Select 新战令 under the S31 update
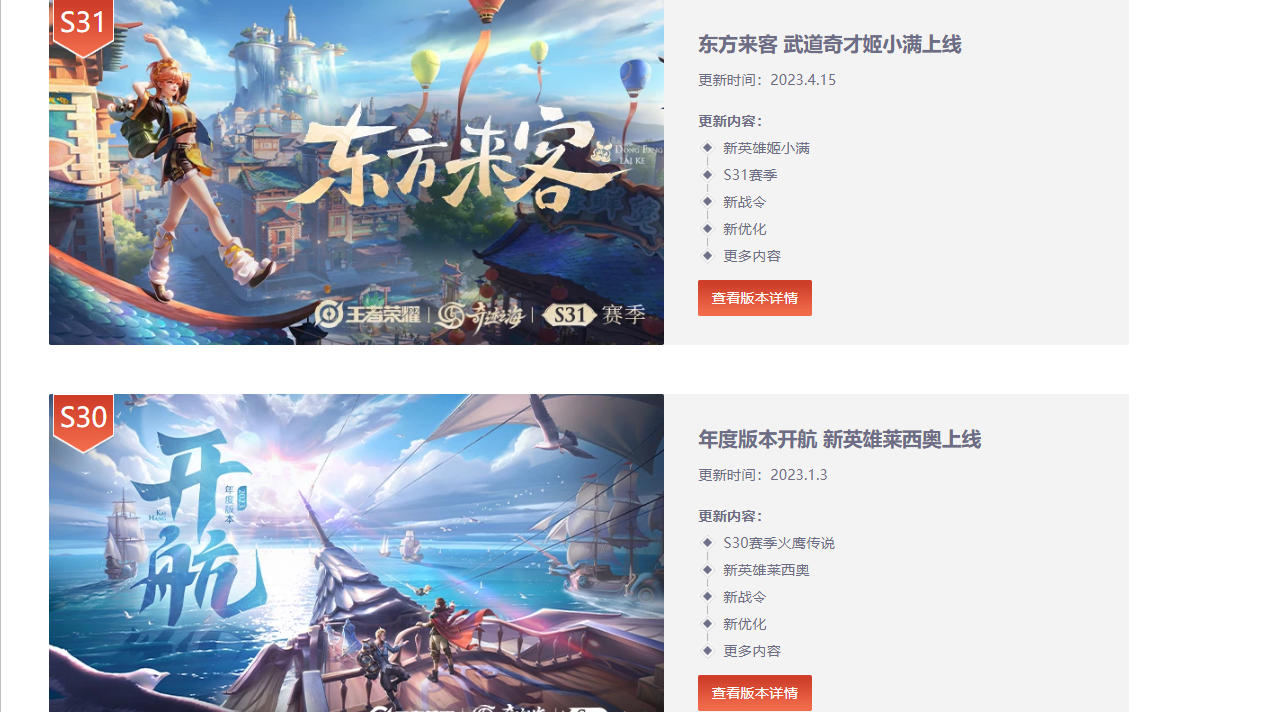 (745, 202)
